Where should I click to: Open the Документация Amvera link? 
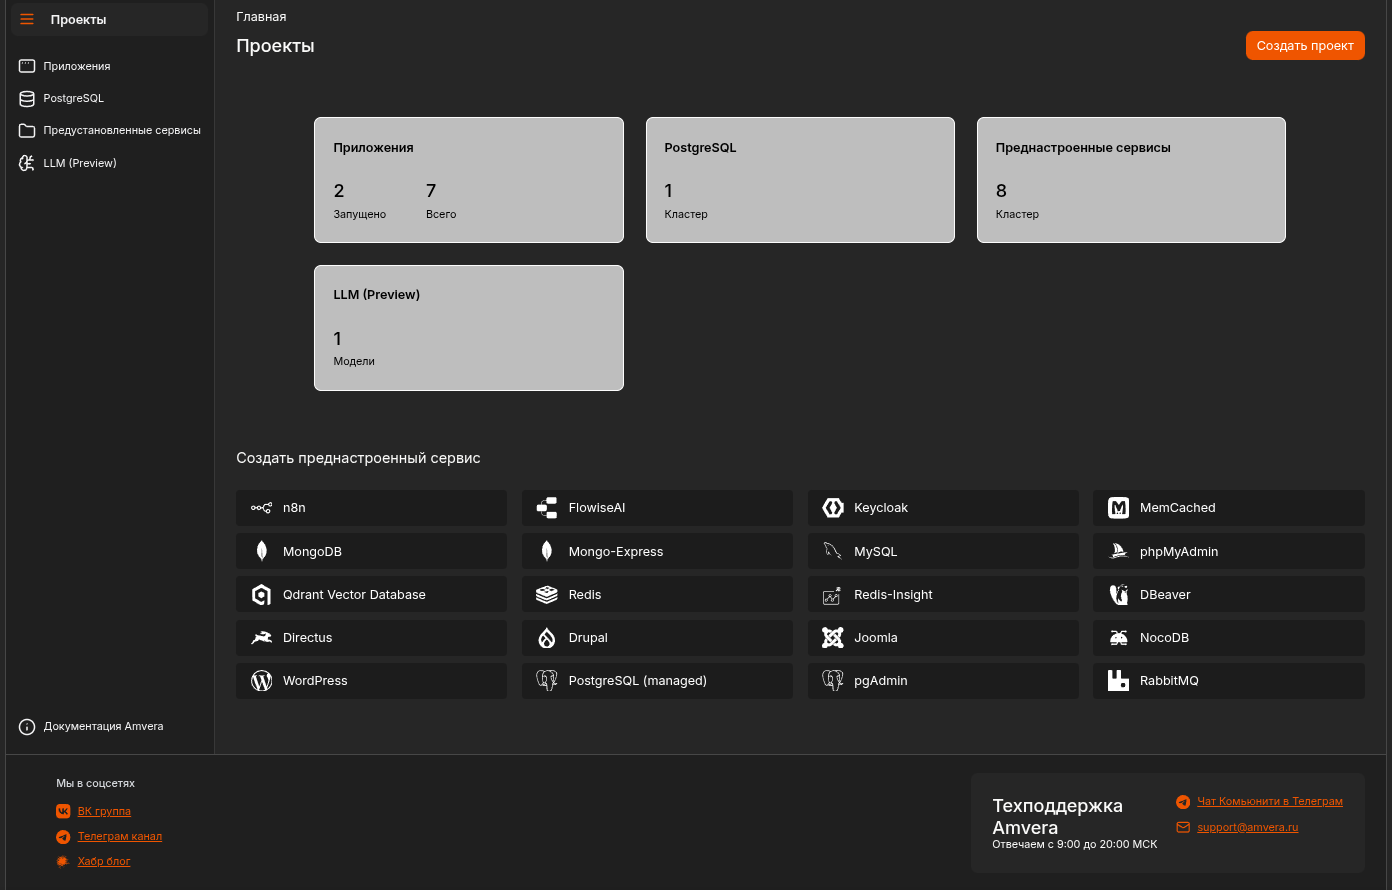coord(103,727)
